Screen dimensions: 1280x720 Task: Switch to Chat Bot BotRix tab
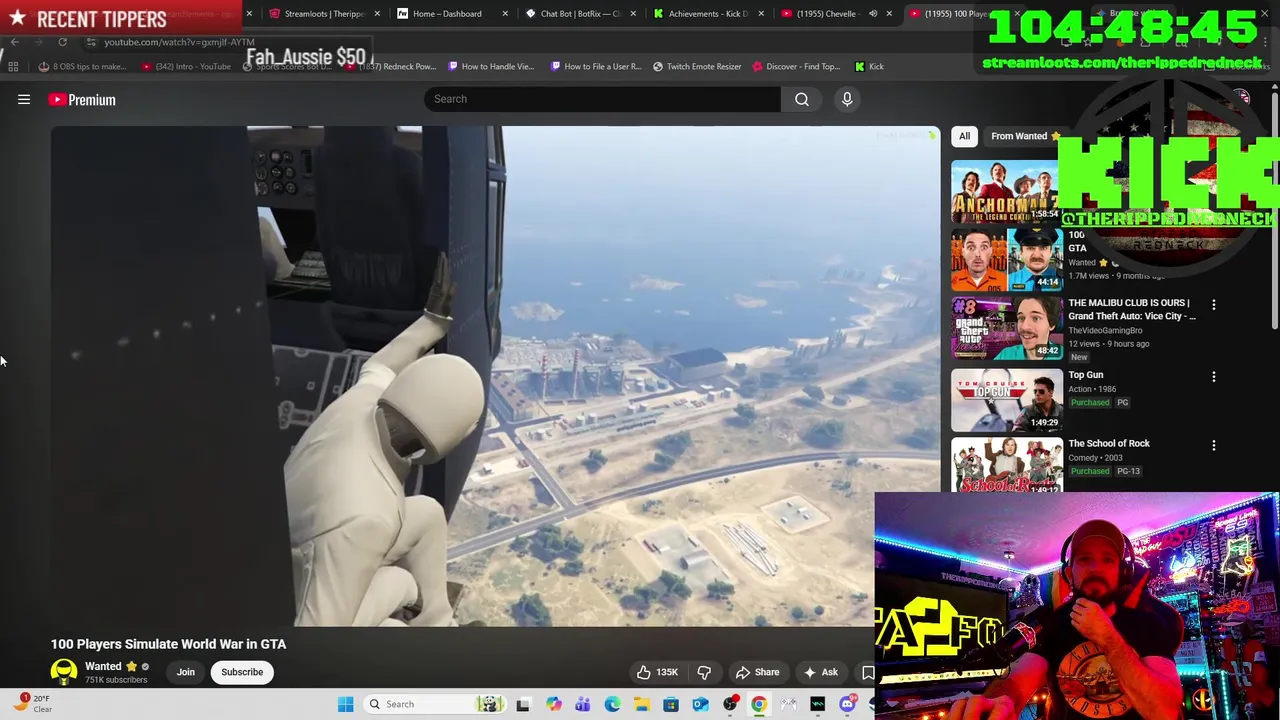580,14
